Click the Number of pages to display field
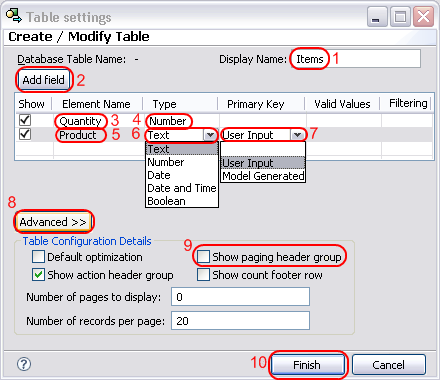 (x=240, y=297)
